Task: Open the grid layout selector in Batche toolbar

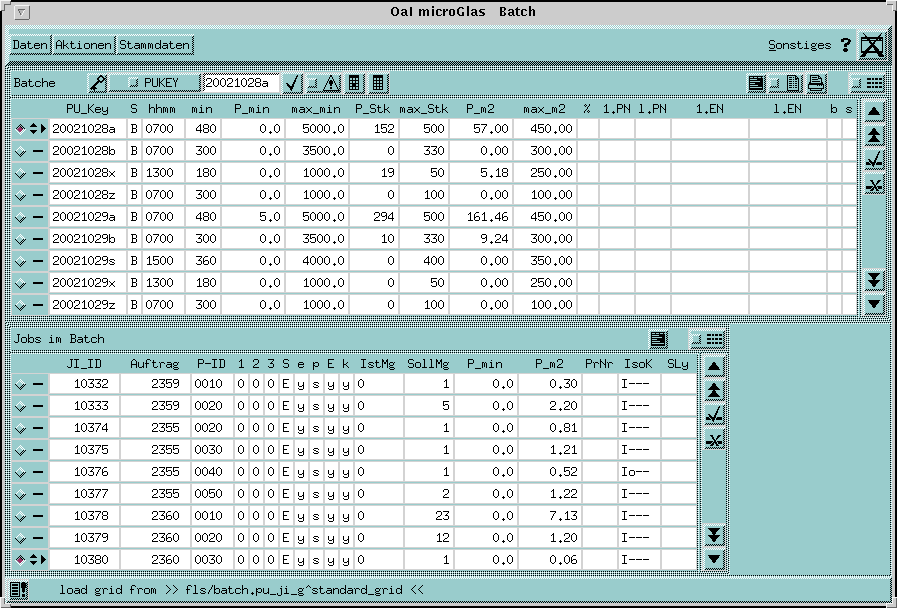Action: click(x=868, y=83)
